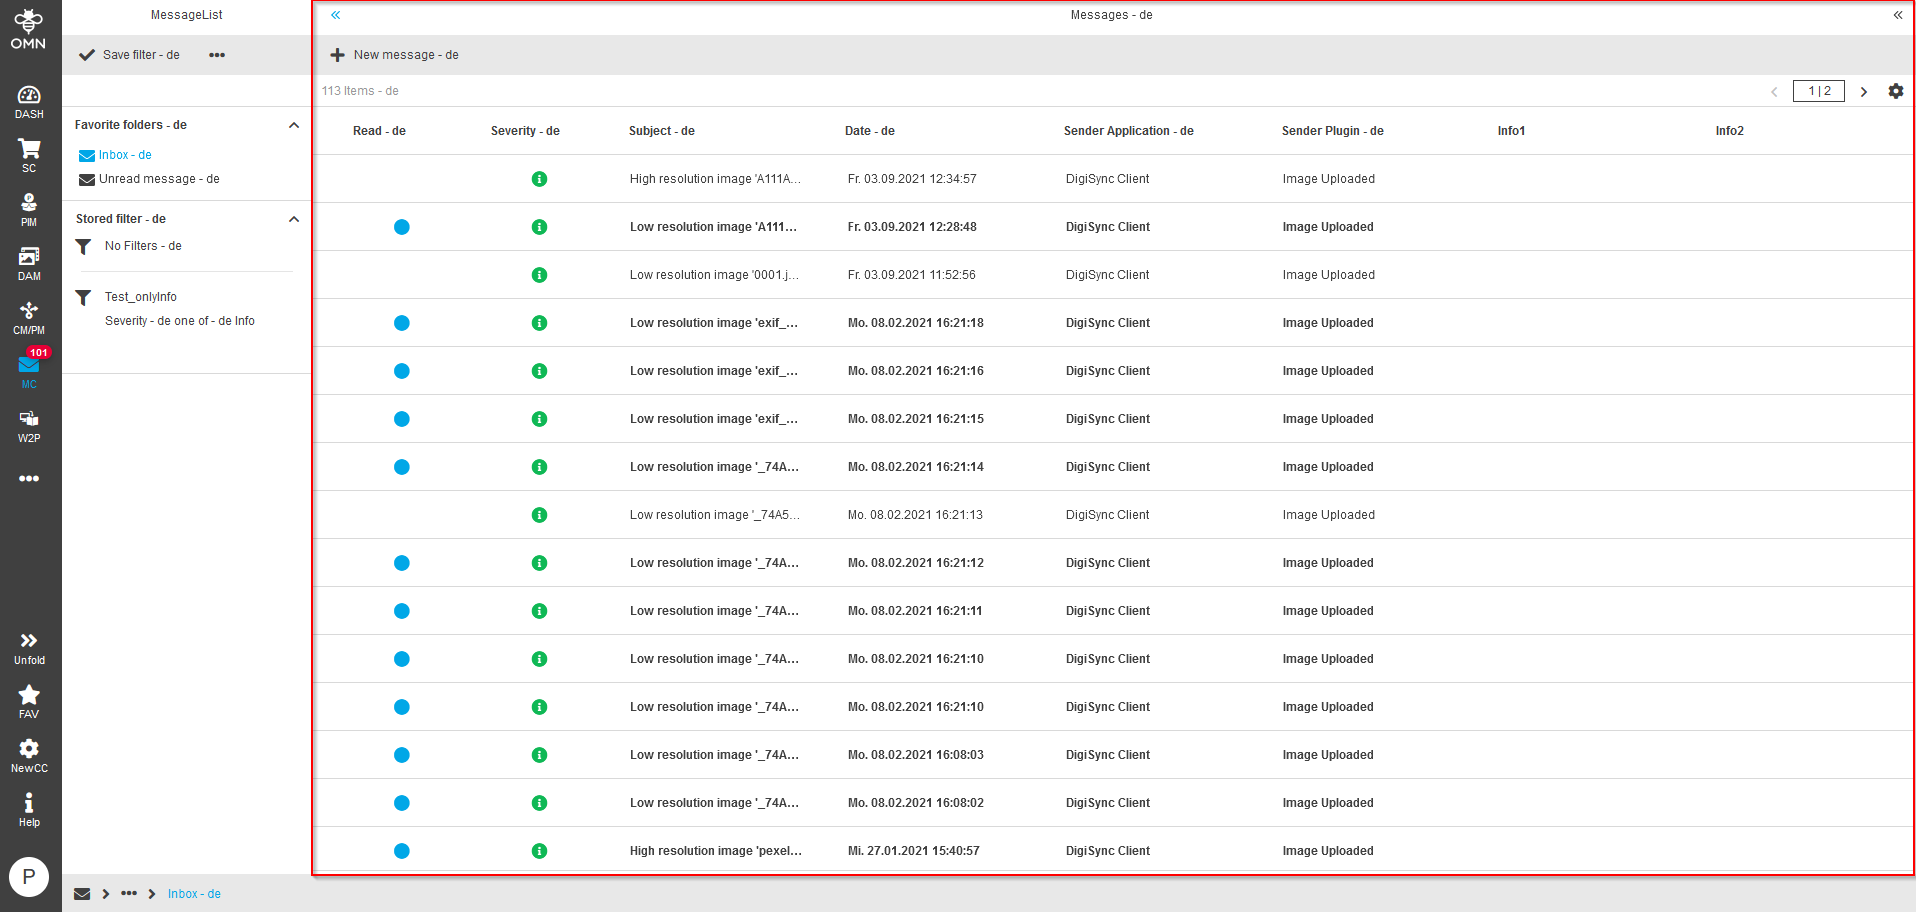
Task: Collapse the Stored filter section
Action: 294,219
